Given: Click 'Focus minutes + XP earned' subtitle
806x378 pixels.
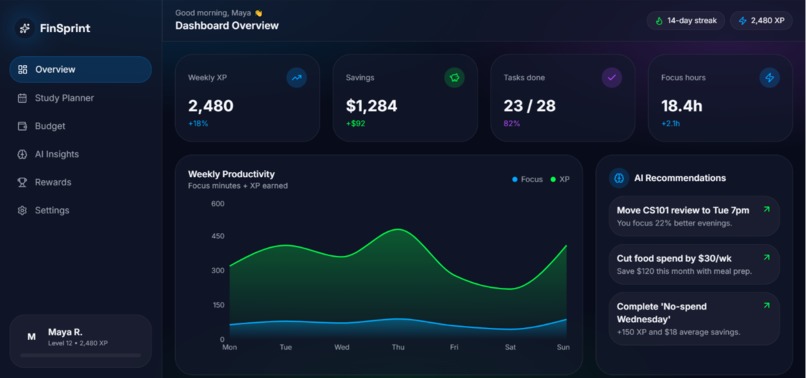Looking at the screenshot, I should tap(238, 186).
